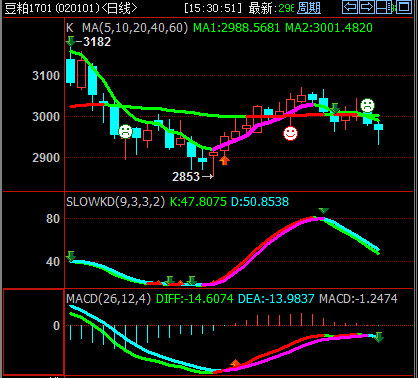
Task: Click the 豆粕1701 contract title
Action: (x=28, y=8)
